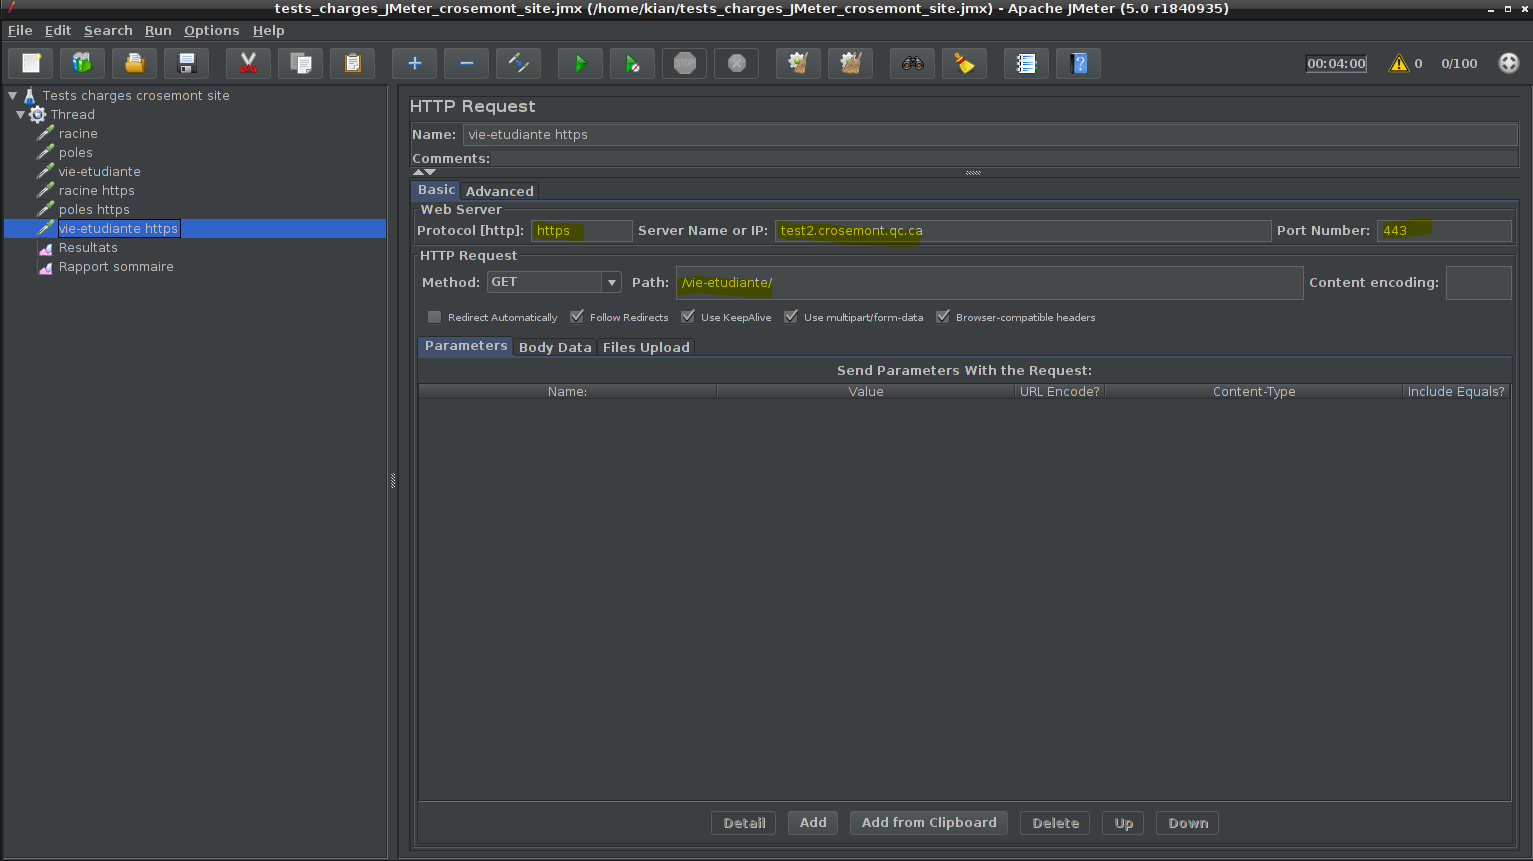Click the Save test plan disk icon
The height and width of the screenshot is (861, 1533).
[186, 64]
